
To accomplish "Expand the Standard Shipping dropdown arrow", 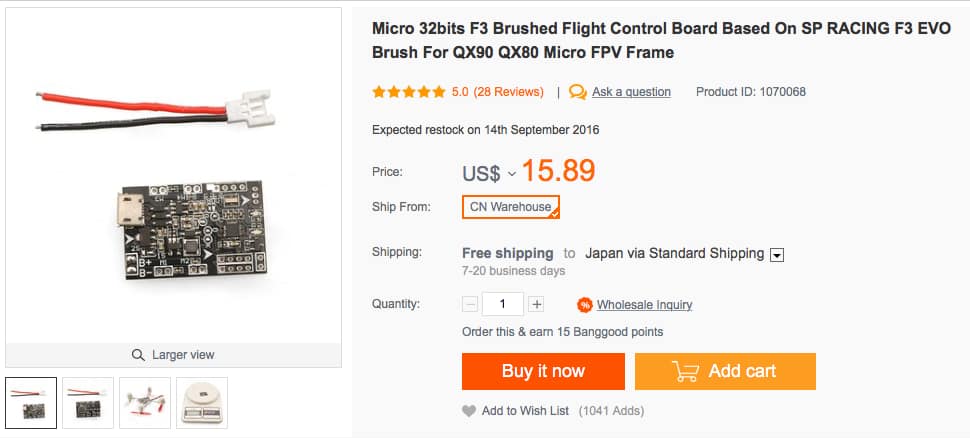I will [x=777, y=255].
